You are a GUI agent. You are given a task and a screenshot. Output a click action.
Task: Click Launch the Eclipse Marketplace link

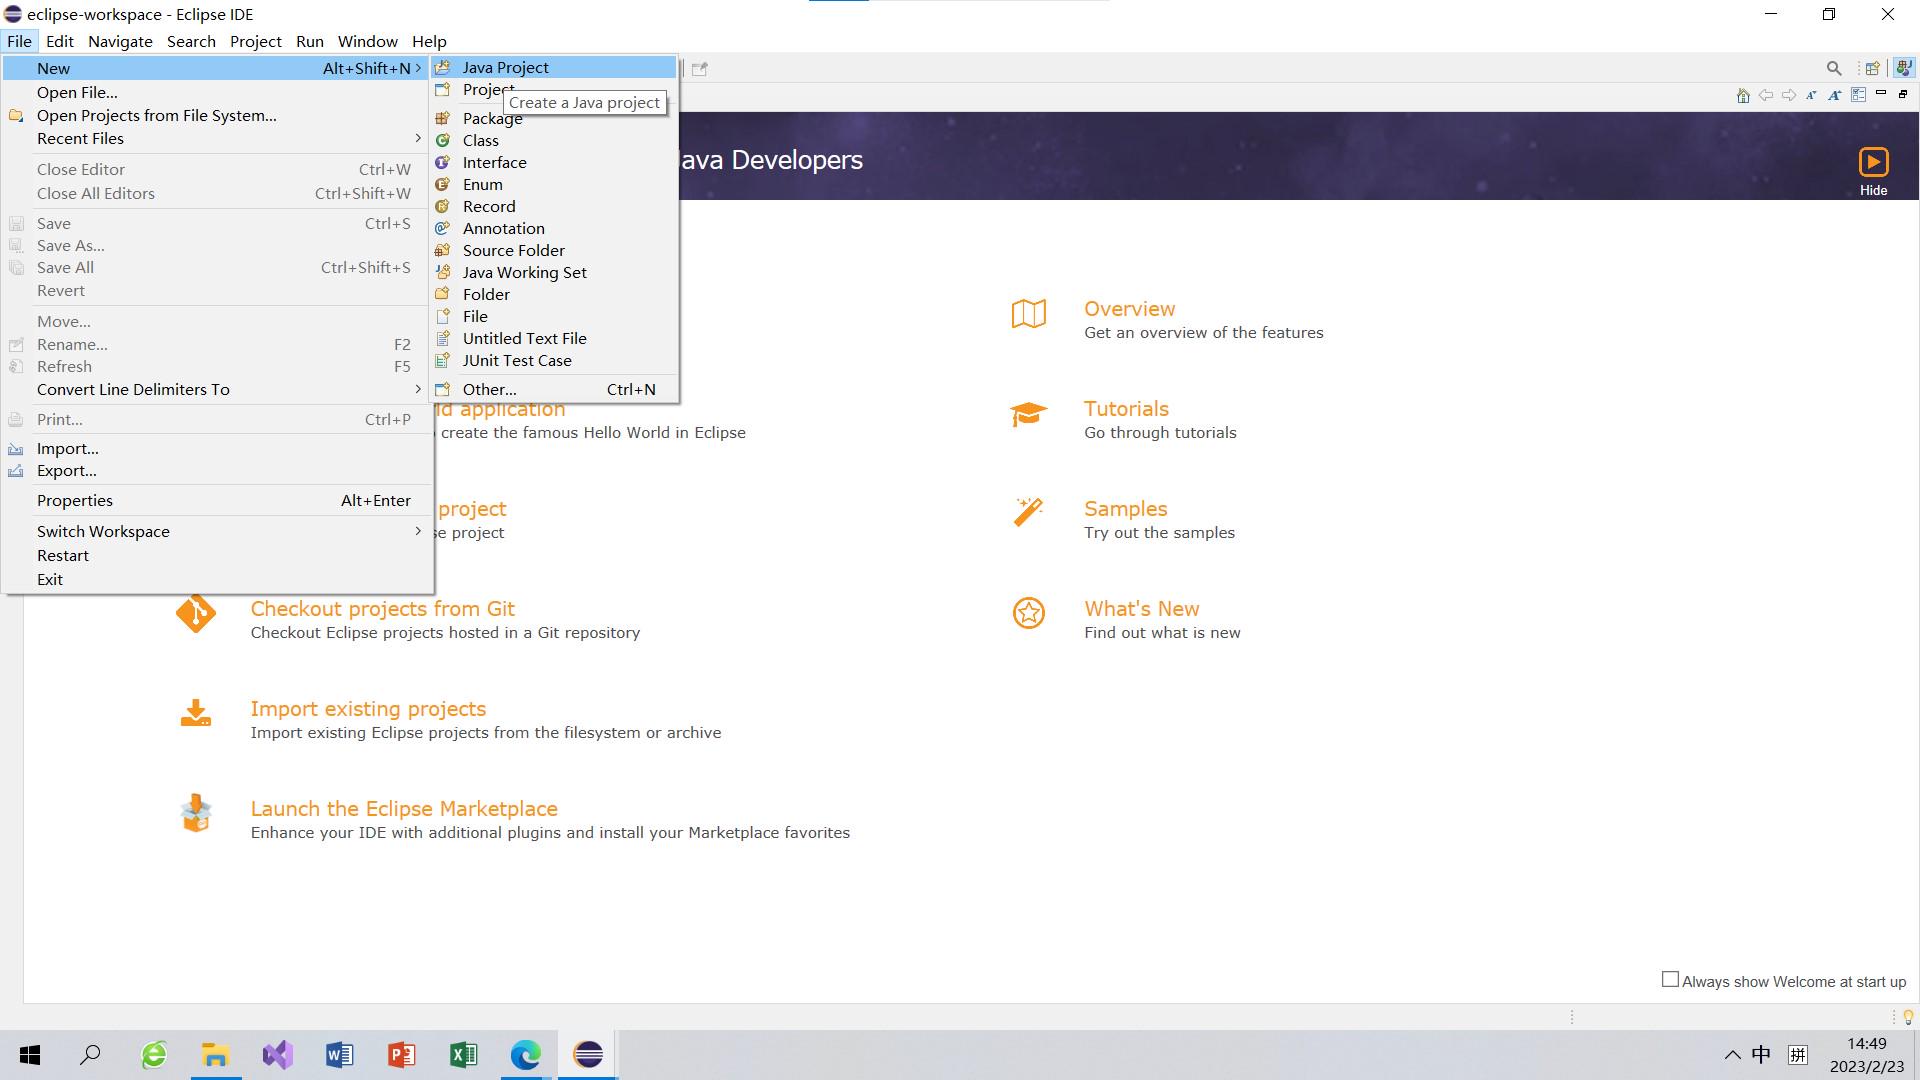point(404,809)
